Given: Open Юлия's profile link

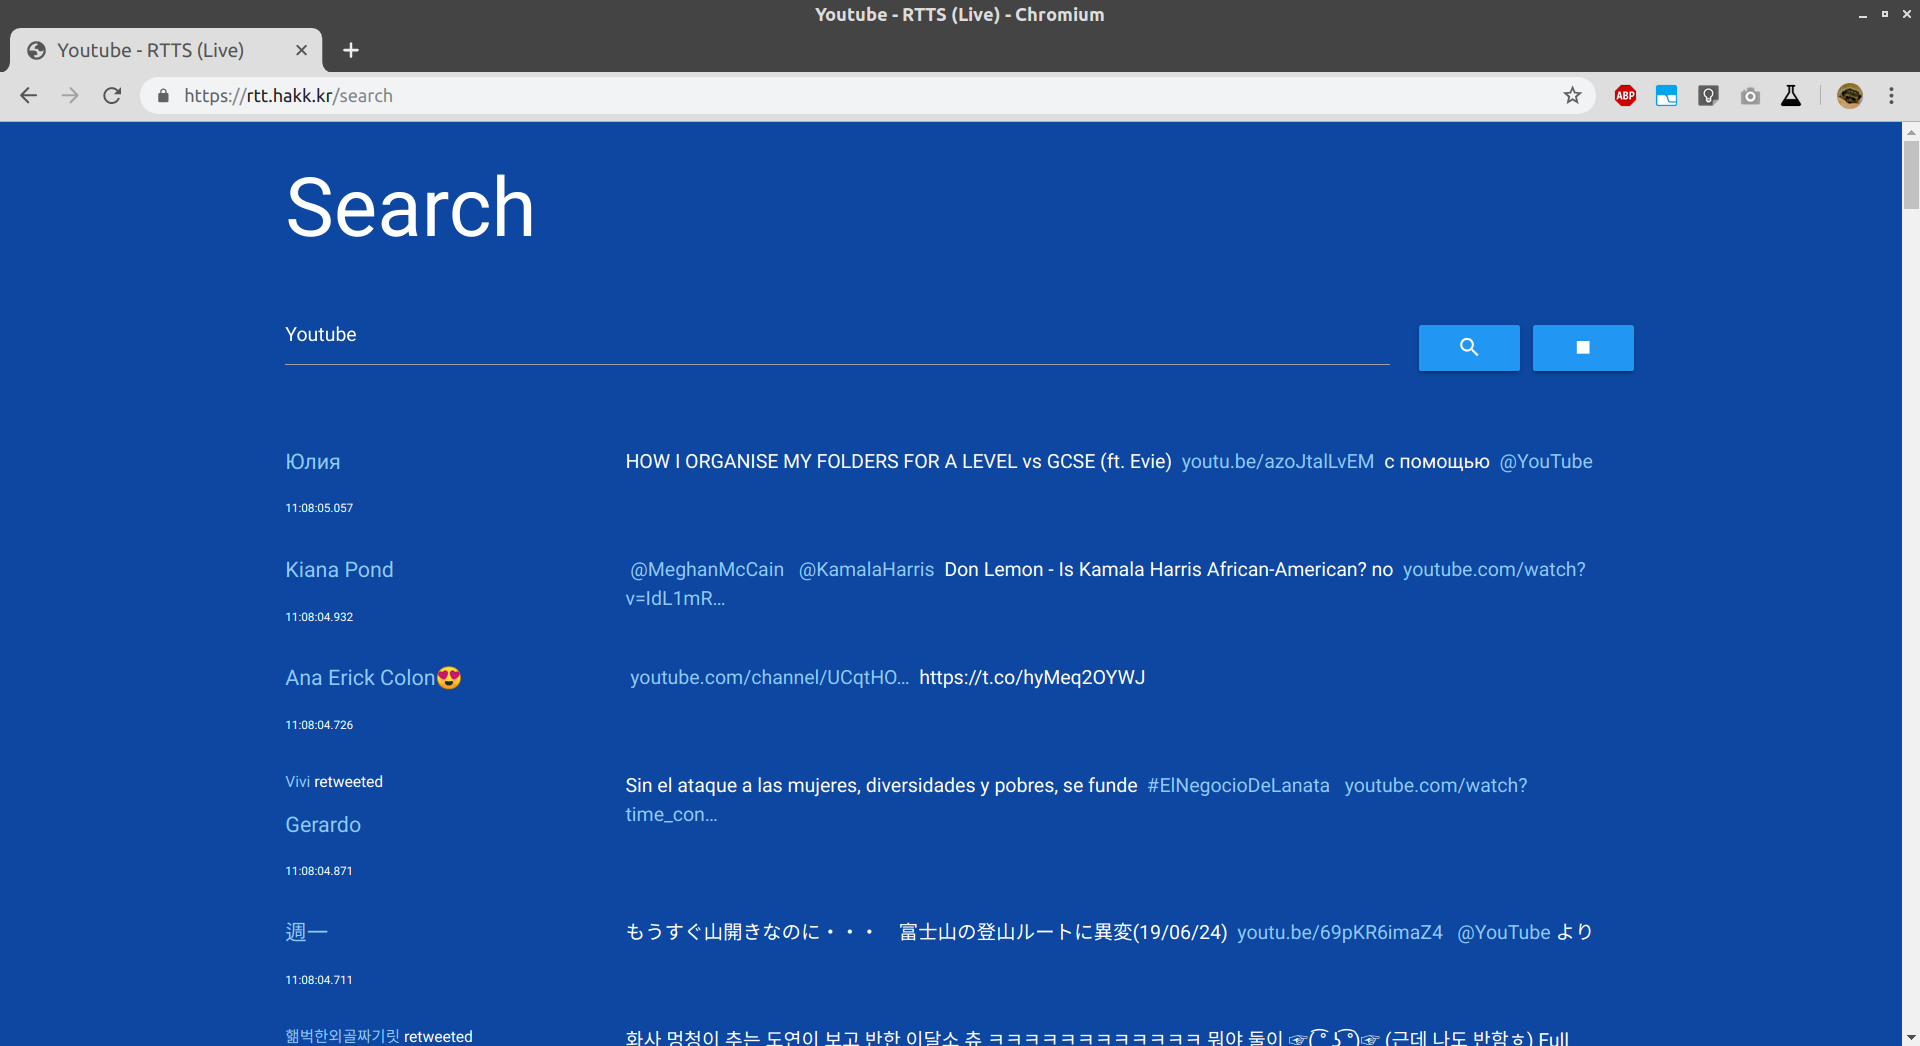Looking at the screenshot, I should 313,462.
